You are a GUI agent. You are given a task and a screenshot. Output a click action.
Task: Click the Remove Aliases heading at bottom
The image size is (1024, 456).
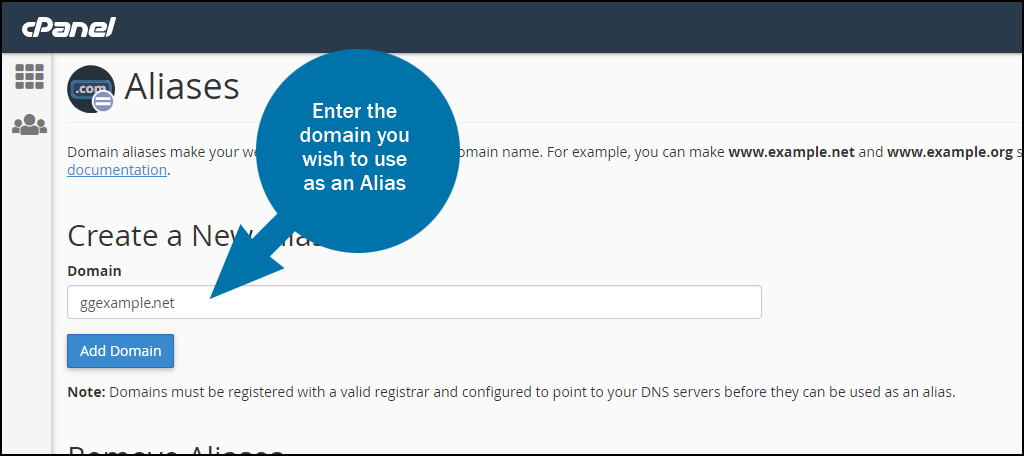(x=176, y=449)
